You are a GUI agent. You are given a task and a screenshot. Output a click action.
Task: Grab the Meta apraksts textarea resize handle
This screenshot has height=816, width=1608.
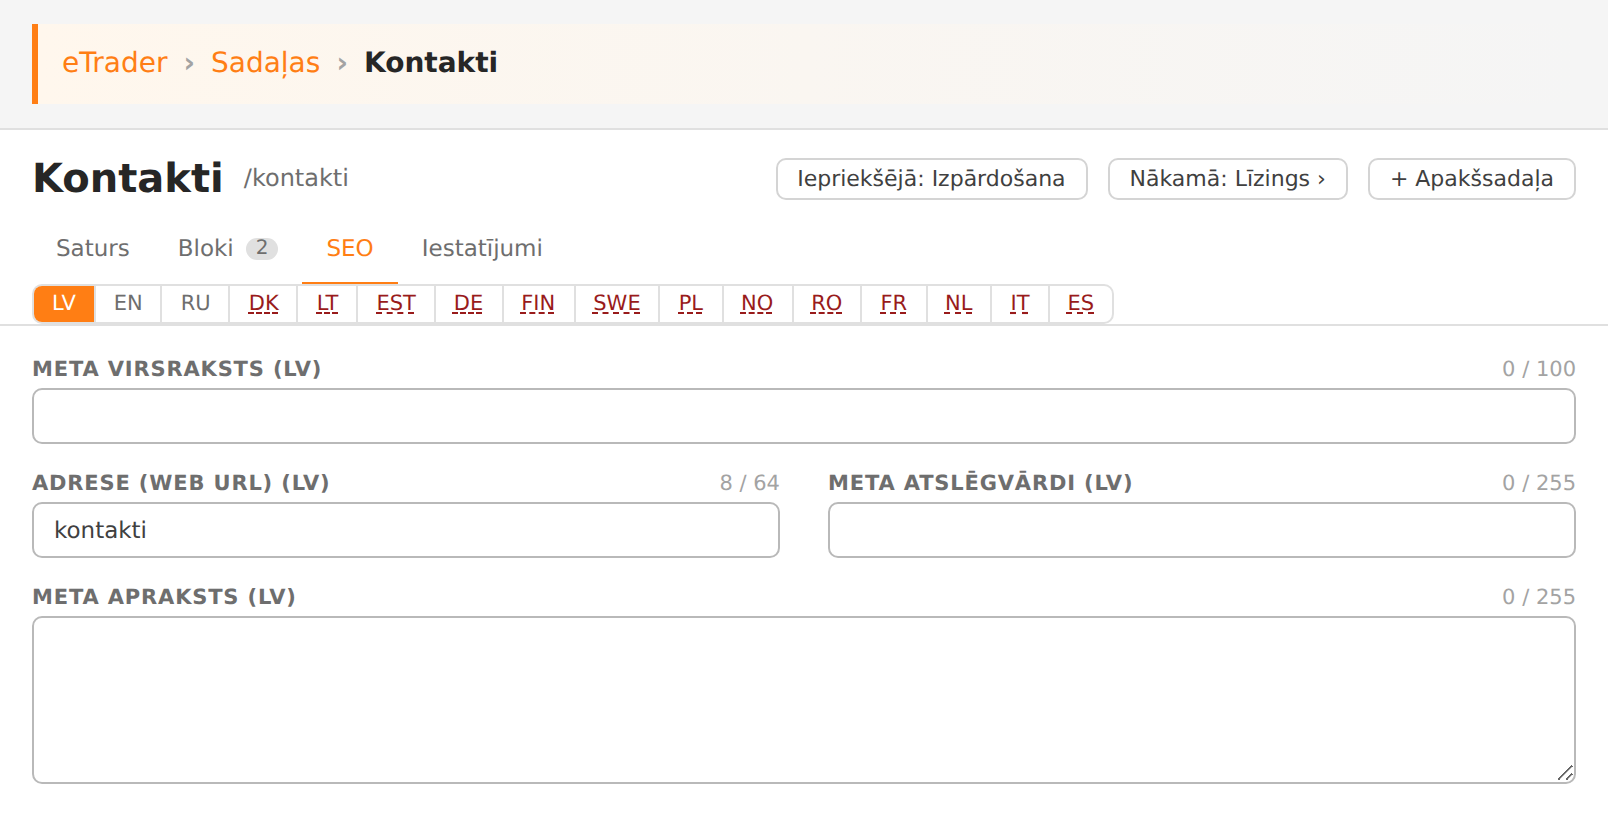point(1566,773)
